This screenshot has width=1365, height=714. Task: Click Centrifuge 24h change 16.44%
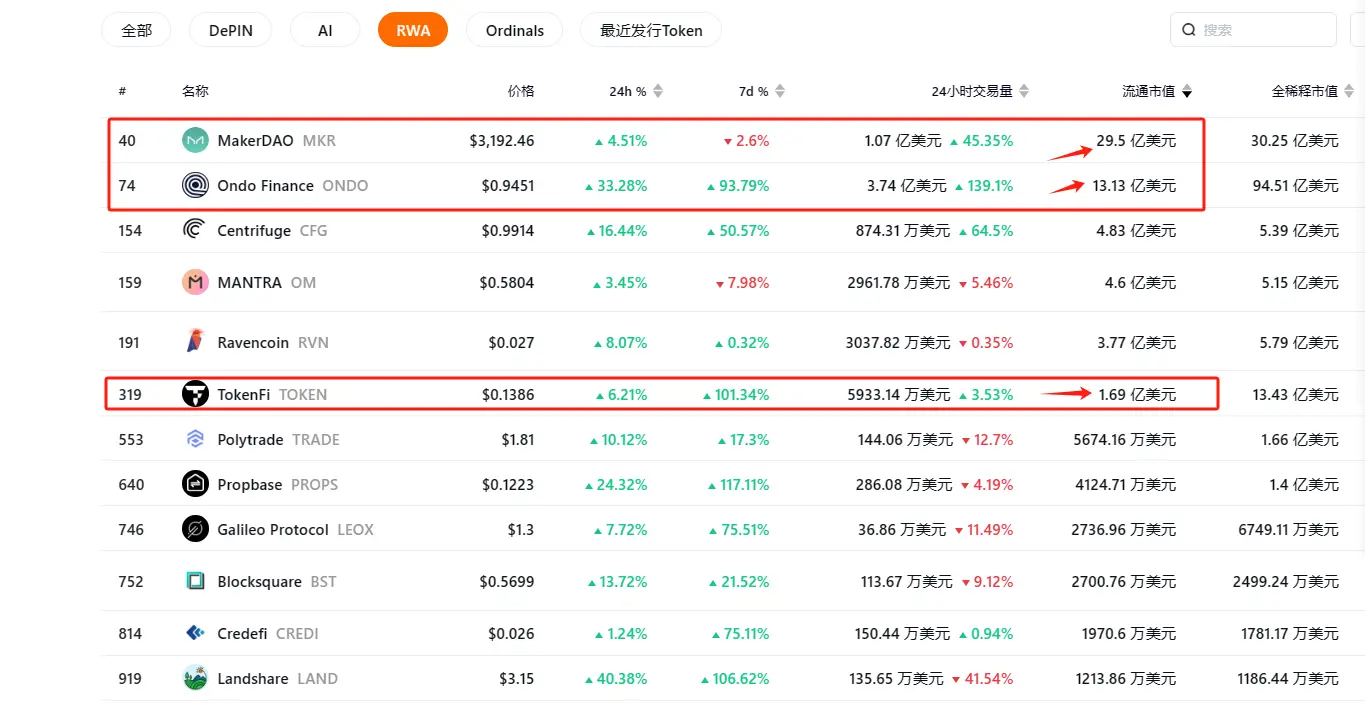click(x=617, y=230)
